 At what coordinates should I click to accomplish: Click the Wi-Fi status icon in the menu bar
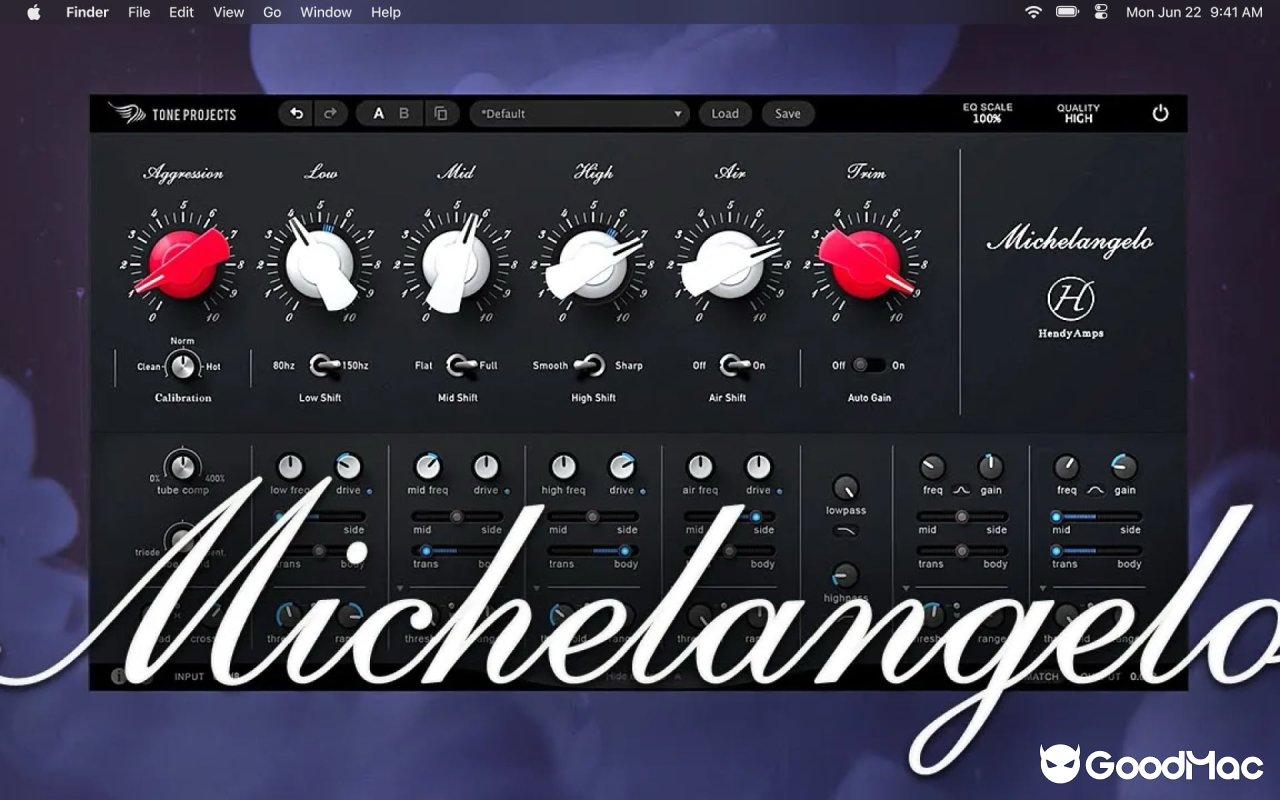pos(1033,12)
